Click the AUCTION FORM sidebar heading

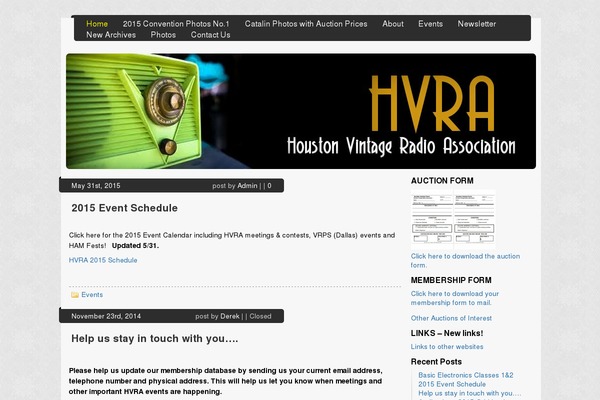coord(442,181)
